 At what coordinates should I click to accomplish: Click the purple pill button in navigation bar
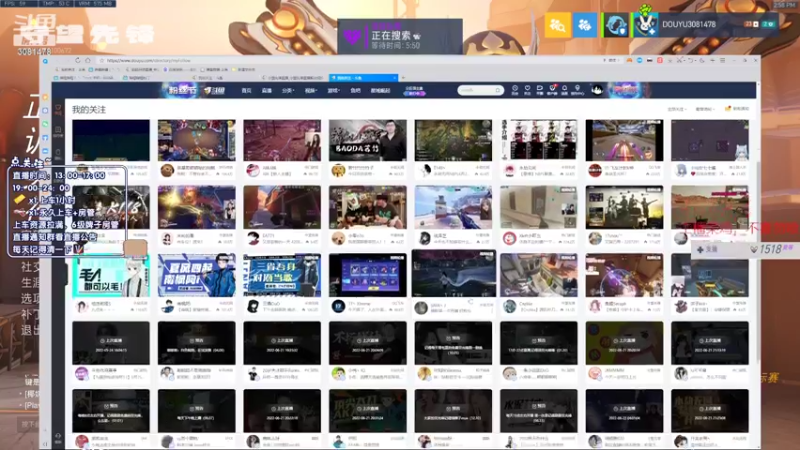[414, 93]
